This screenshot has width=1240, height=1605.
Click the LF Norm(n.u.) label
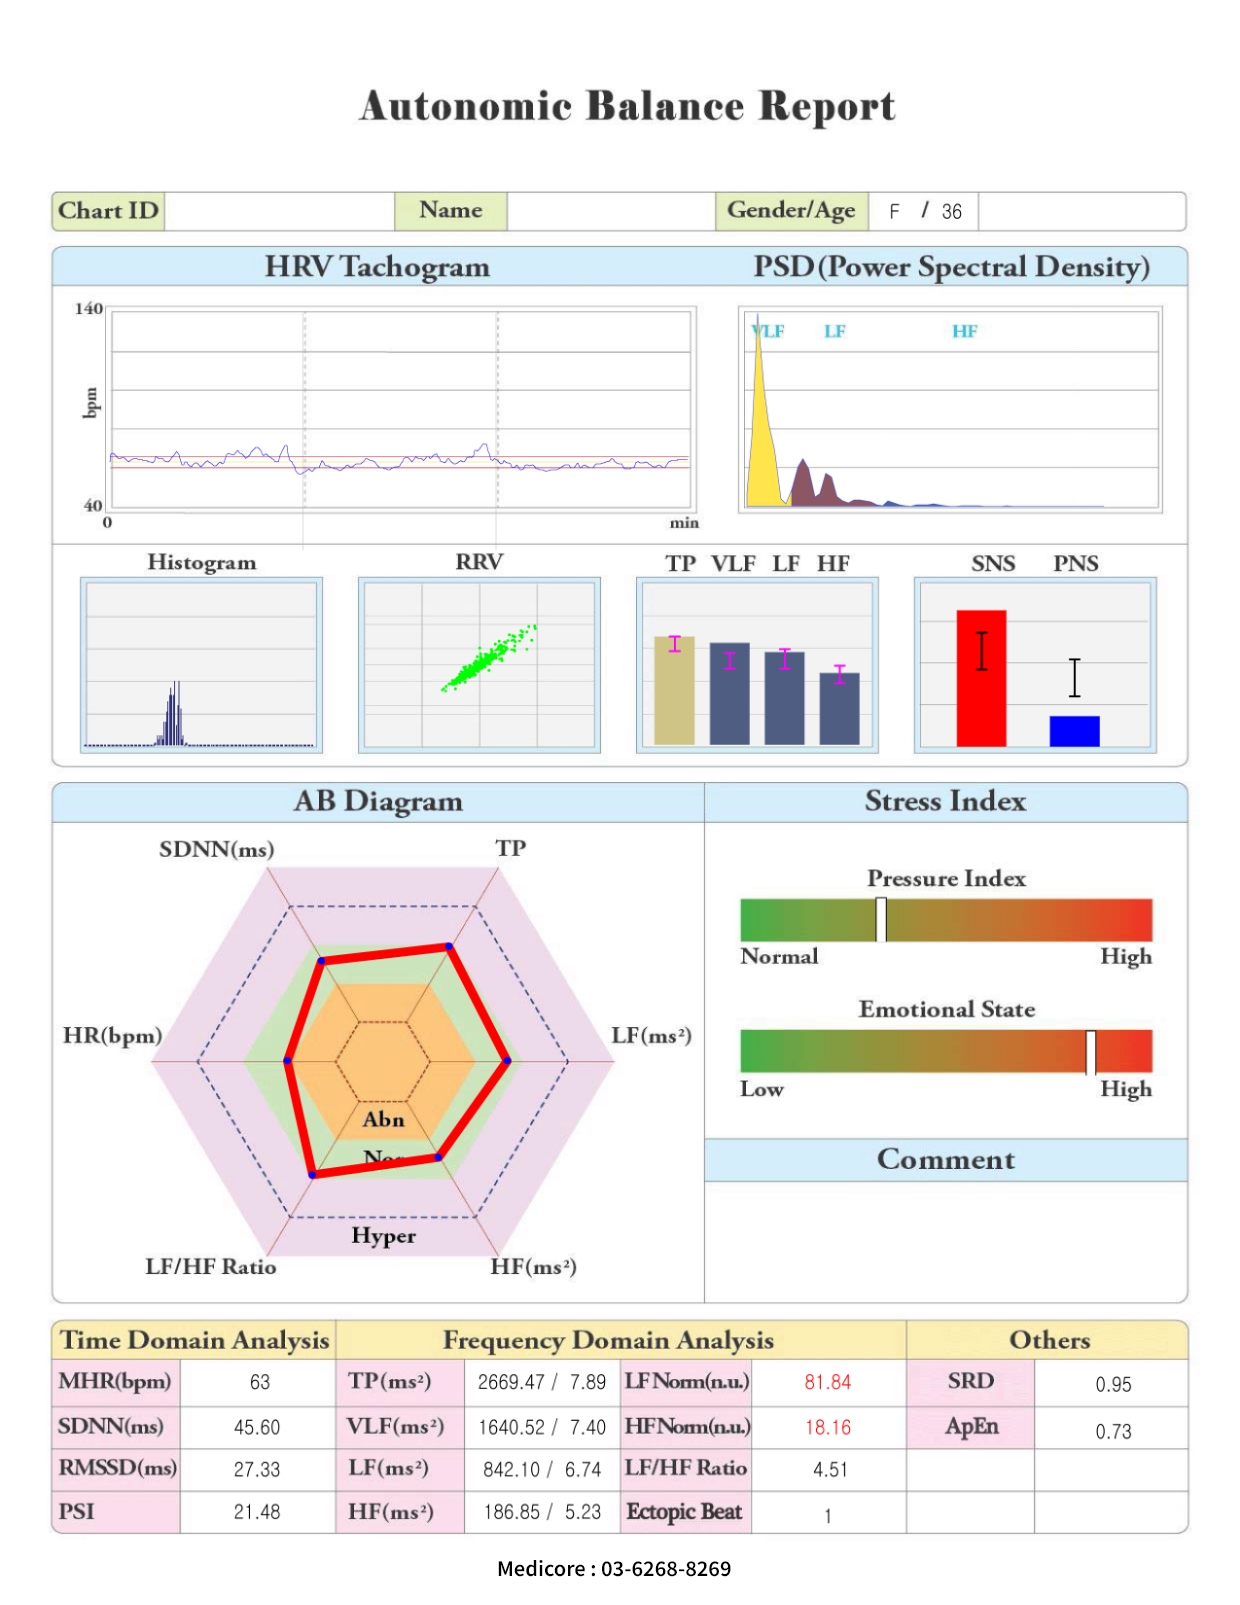(x=686, y=1381)
